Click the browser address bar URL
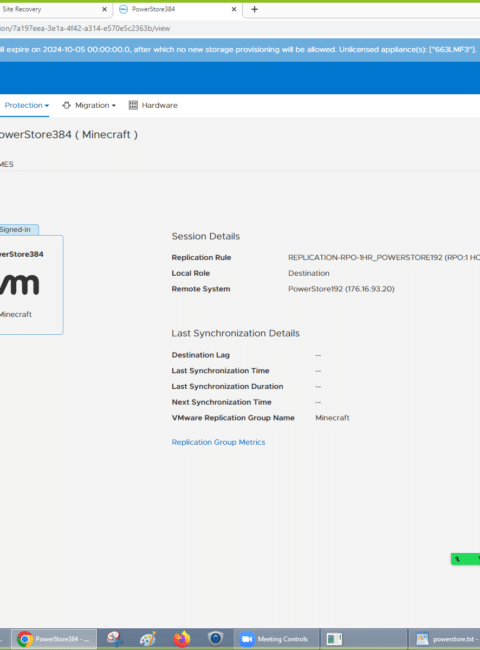 85,28
